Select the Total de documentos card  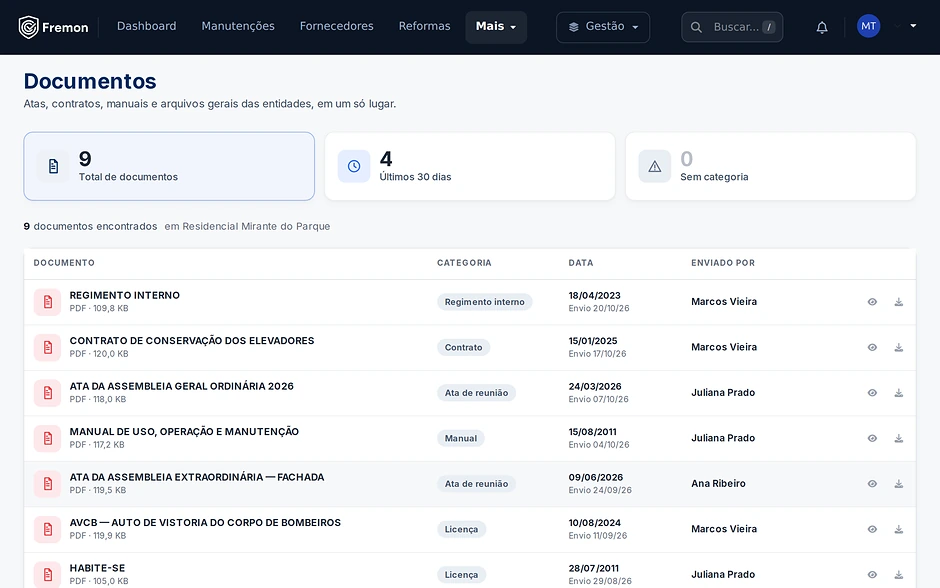(169, 166)
